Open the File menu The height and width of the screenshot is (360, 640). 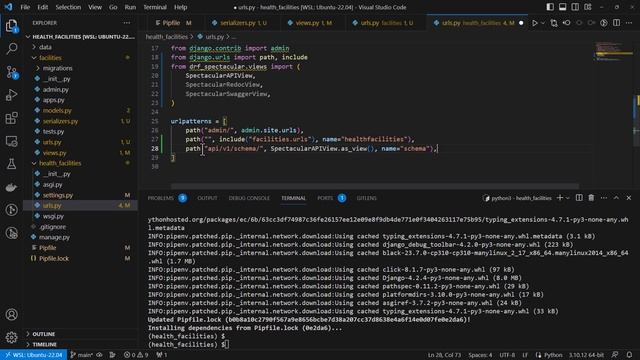tap(25, 7)
